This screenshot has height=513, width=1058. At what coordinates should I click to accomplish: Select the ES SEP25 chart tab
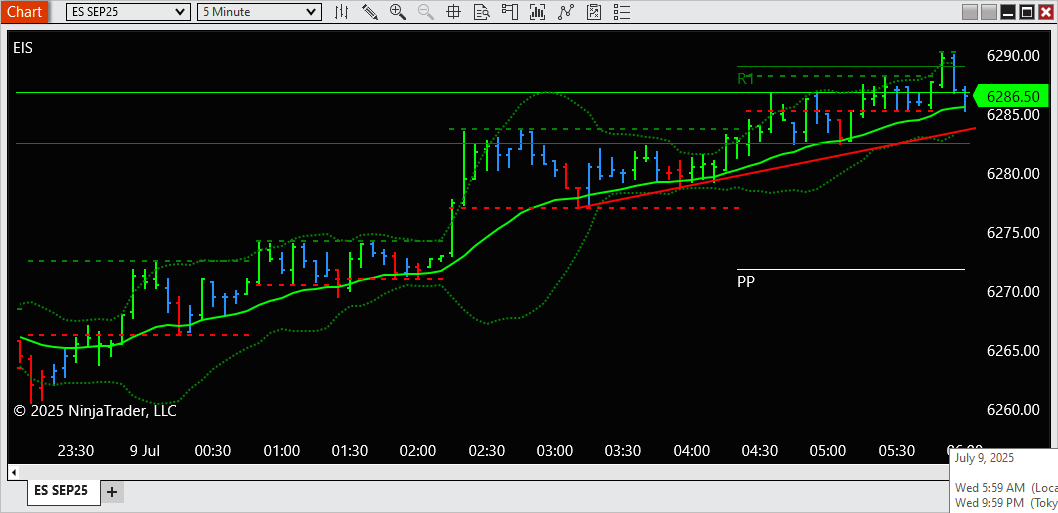[64, 491]
